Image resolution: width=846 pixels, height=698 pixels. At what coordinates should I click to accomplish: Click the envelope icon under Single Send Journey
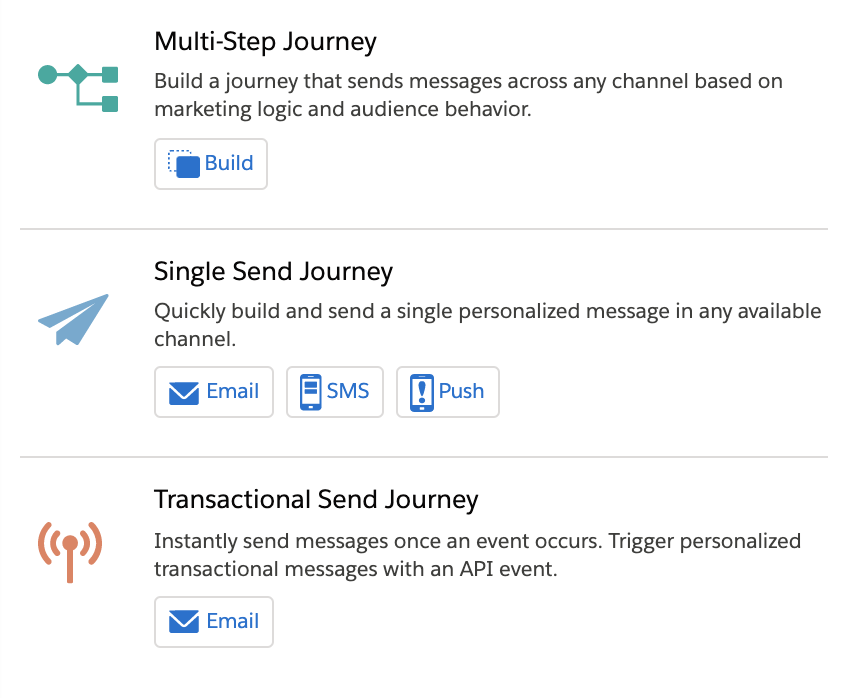coord(184,392)
